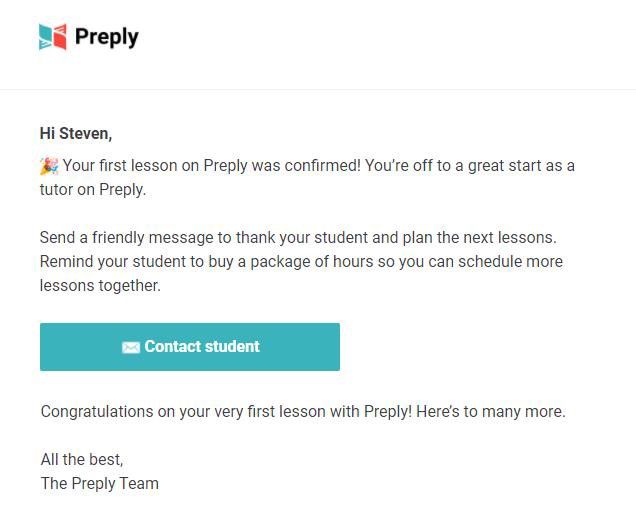Click the Preply book logo icon
636x518 pixels.
pos(52,37)
